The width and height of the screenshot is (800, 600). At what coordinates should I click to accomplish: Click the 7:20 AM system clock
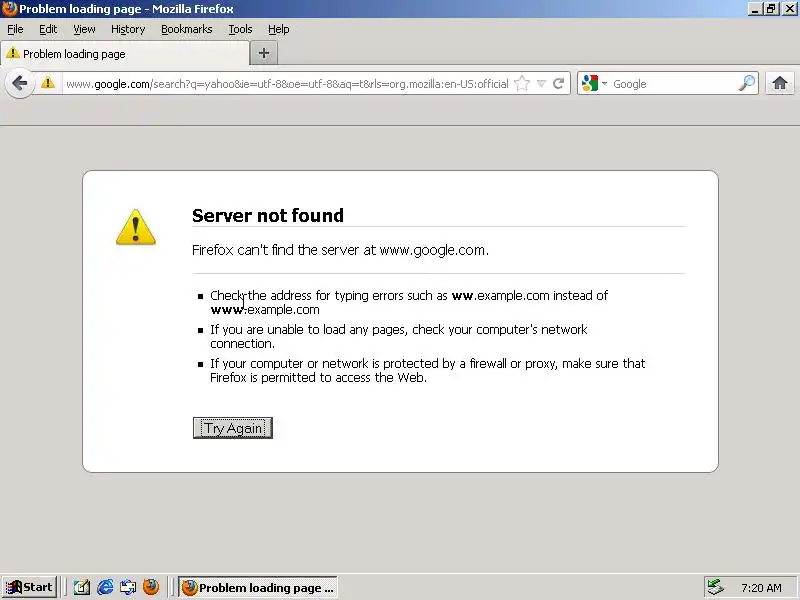click(x=761, y=588)
